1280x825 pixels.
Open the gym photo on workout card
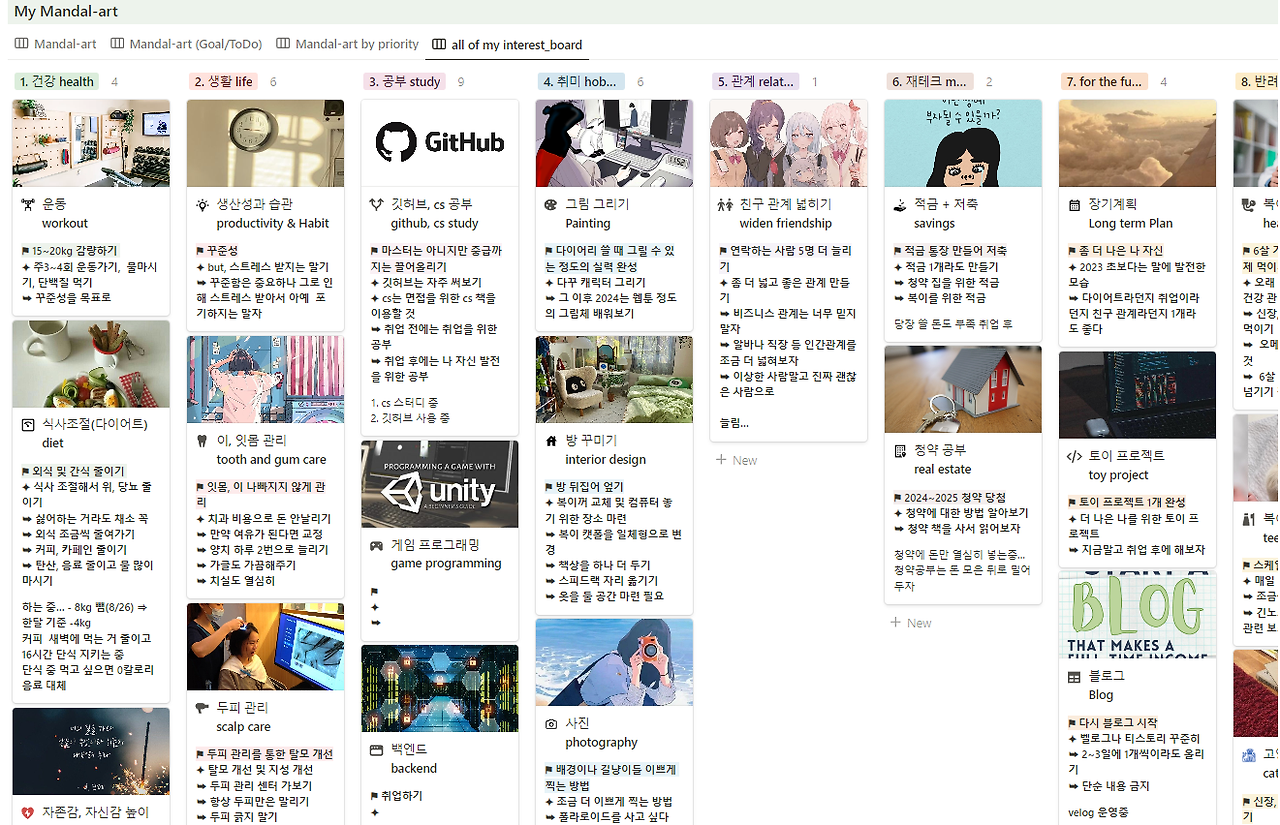pyautogui.click(x=91, y=143)
